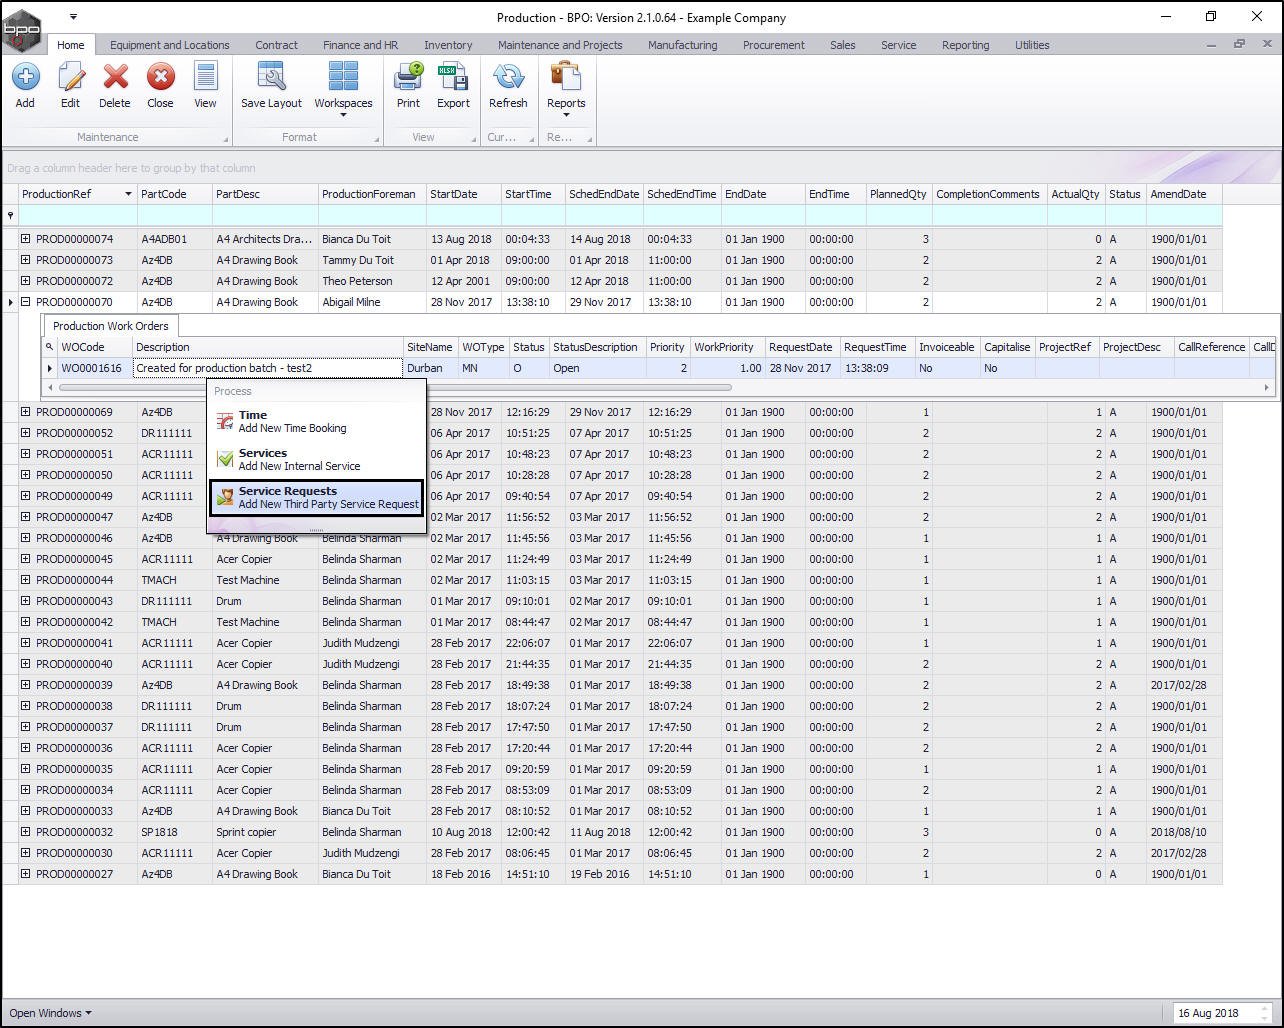Click the Add icon in the ribbon
Viewport: 1284px width, 1028px height.
pyautogui.click(x=25, y=78)
